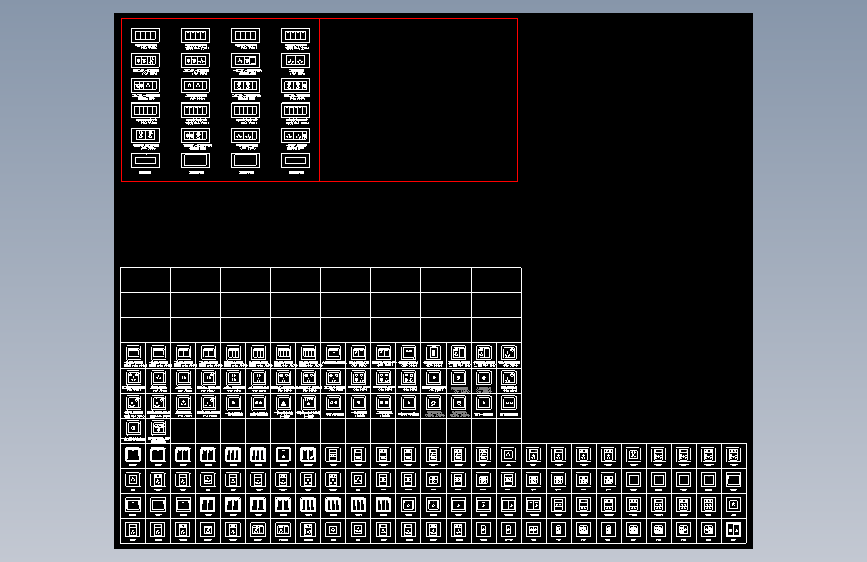The height and width of the screenshot is (562, 867).
Task: Pick the single-rocker switch starting the widest grid's top row
Action: click(133, 455)
